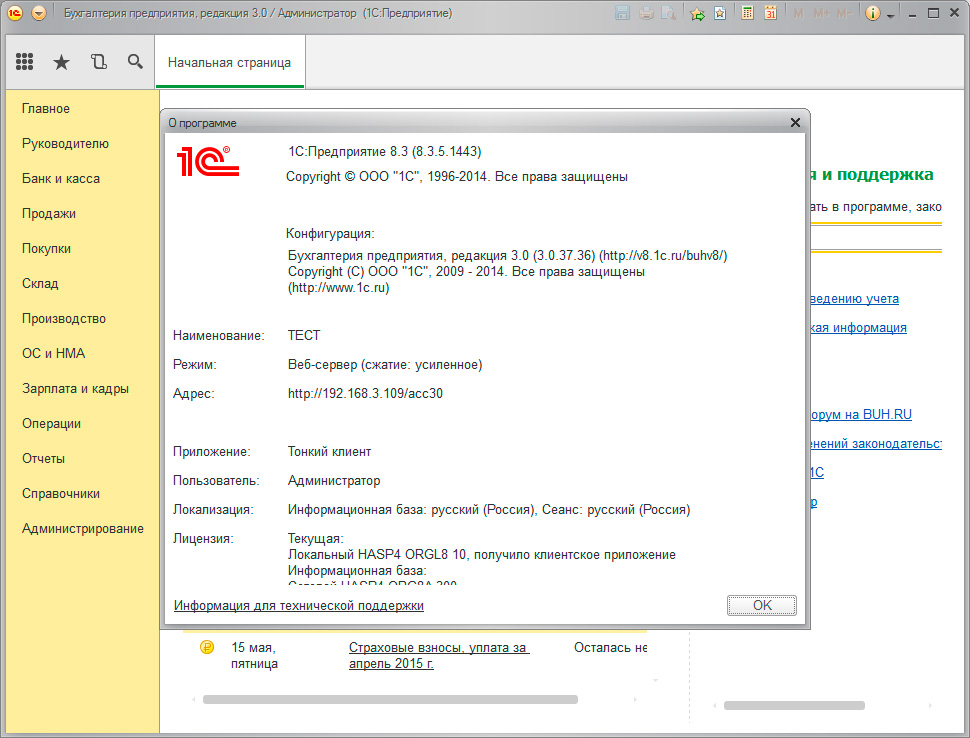The image size is (970, 738).
Task: Open the Calculator icon
Action: pyautogui.click(x=747, y=13)
